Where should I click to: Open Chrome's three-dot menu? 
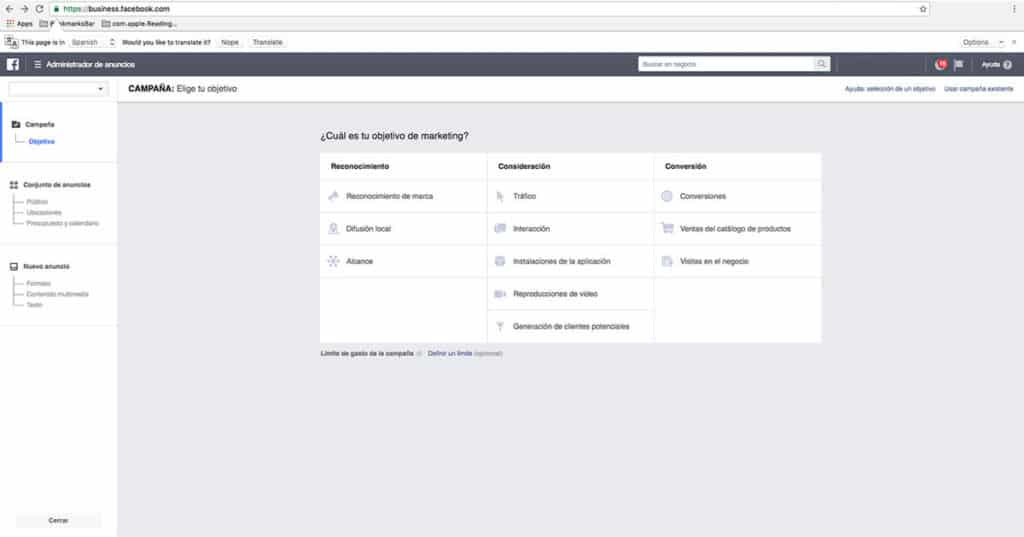1014,9
